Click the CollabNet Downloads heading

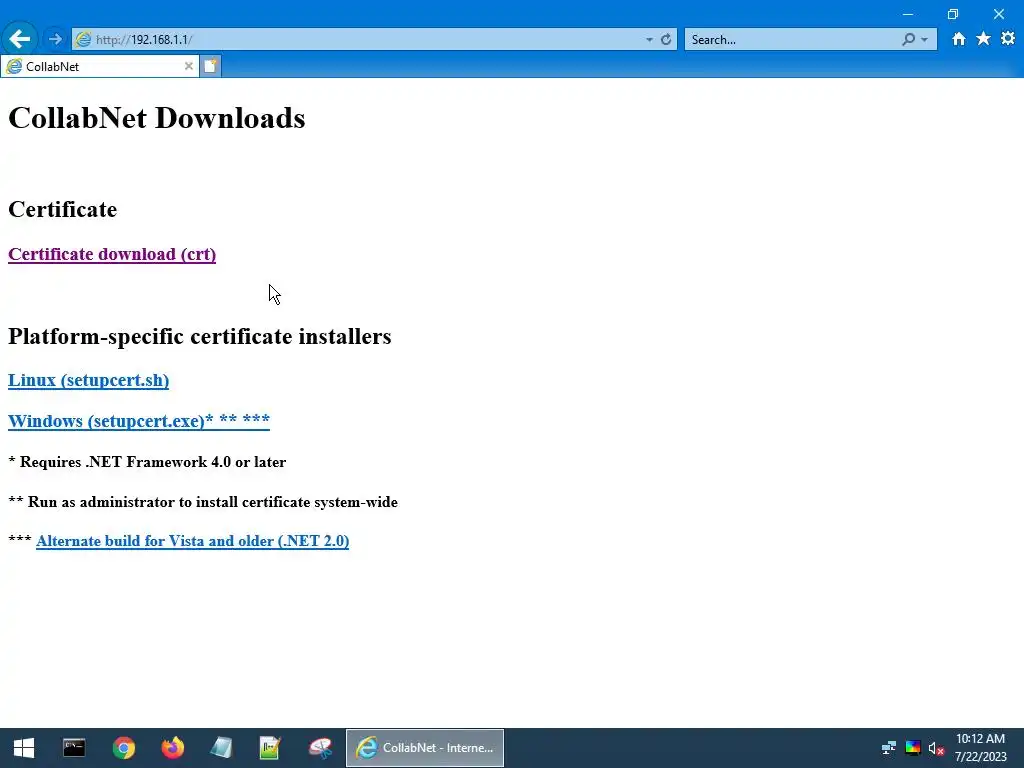tap(157, 118)
